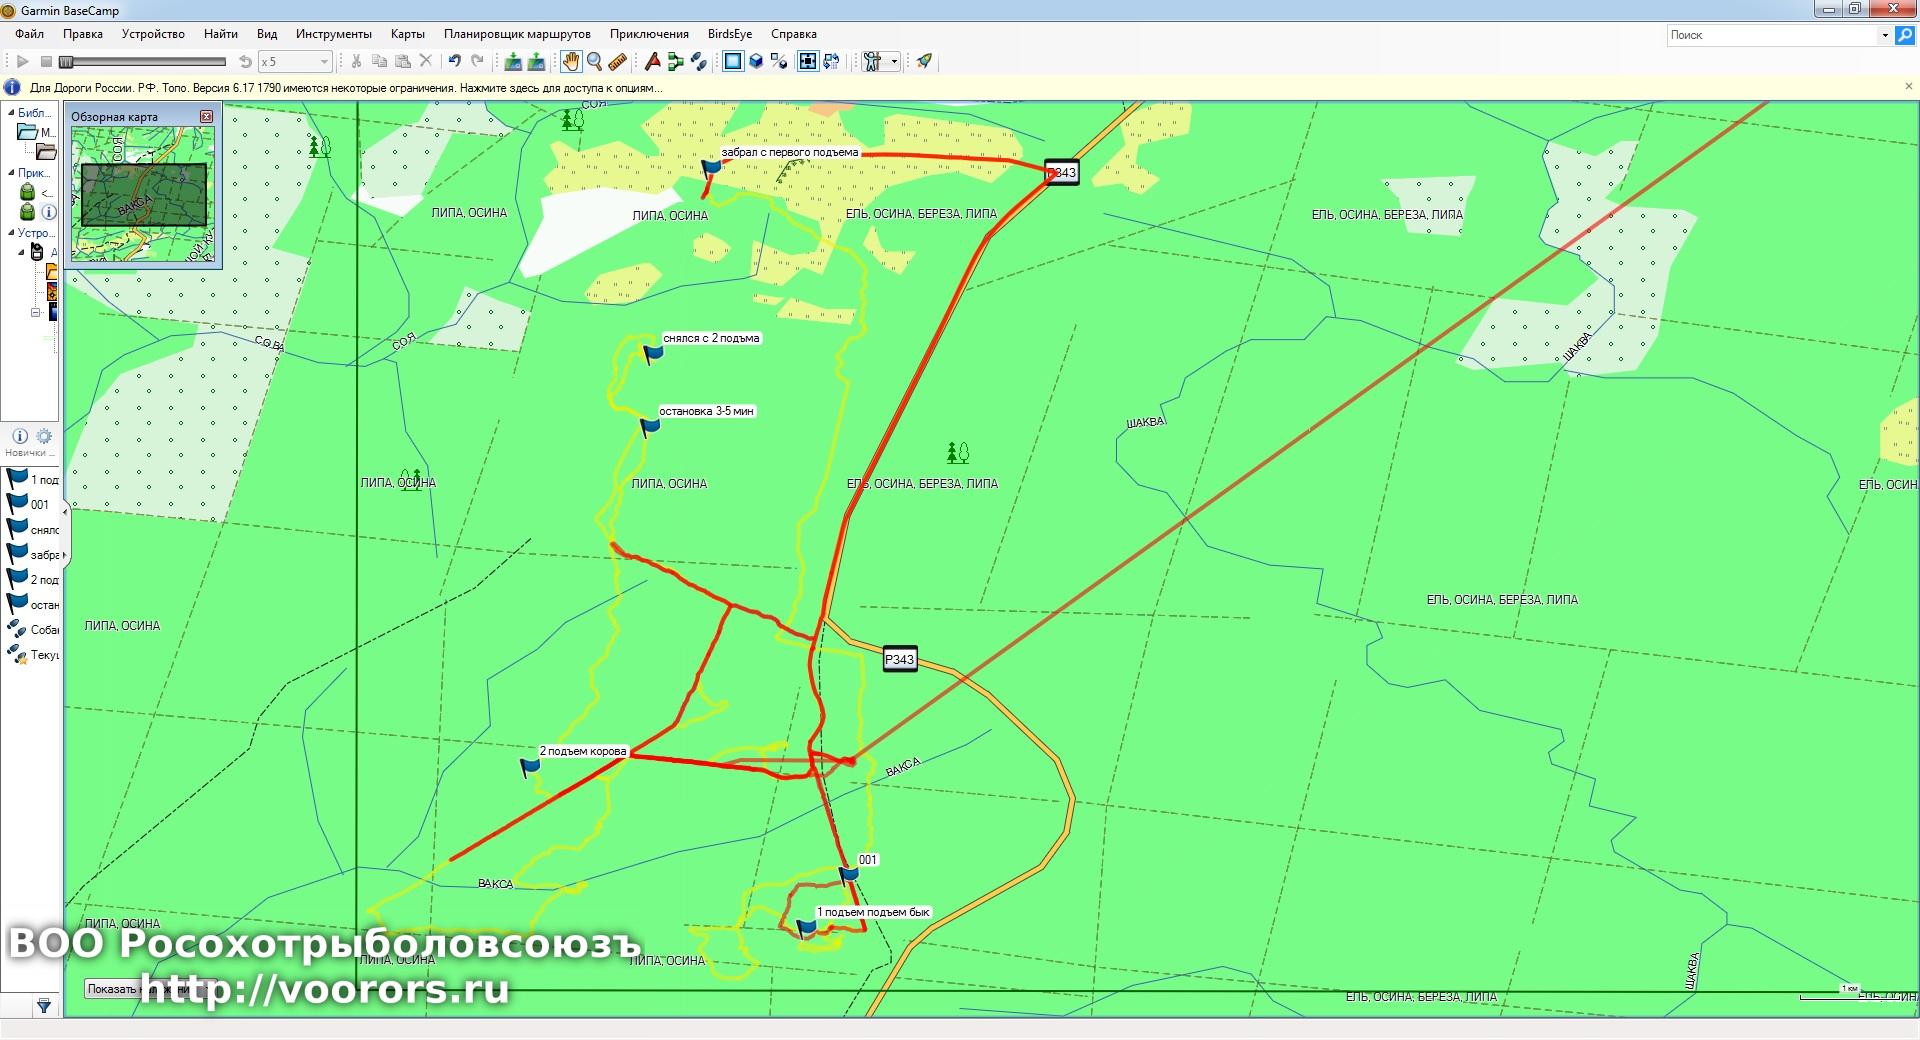This screenshot has height=1040, width=1920.
Task: Open the Инструменты menu
Action: coord(333,34)
